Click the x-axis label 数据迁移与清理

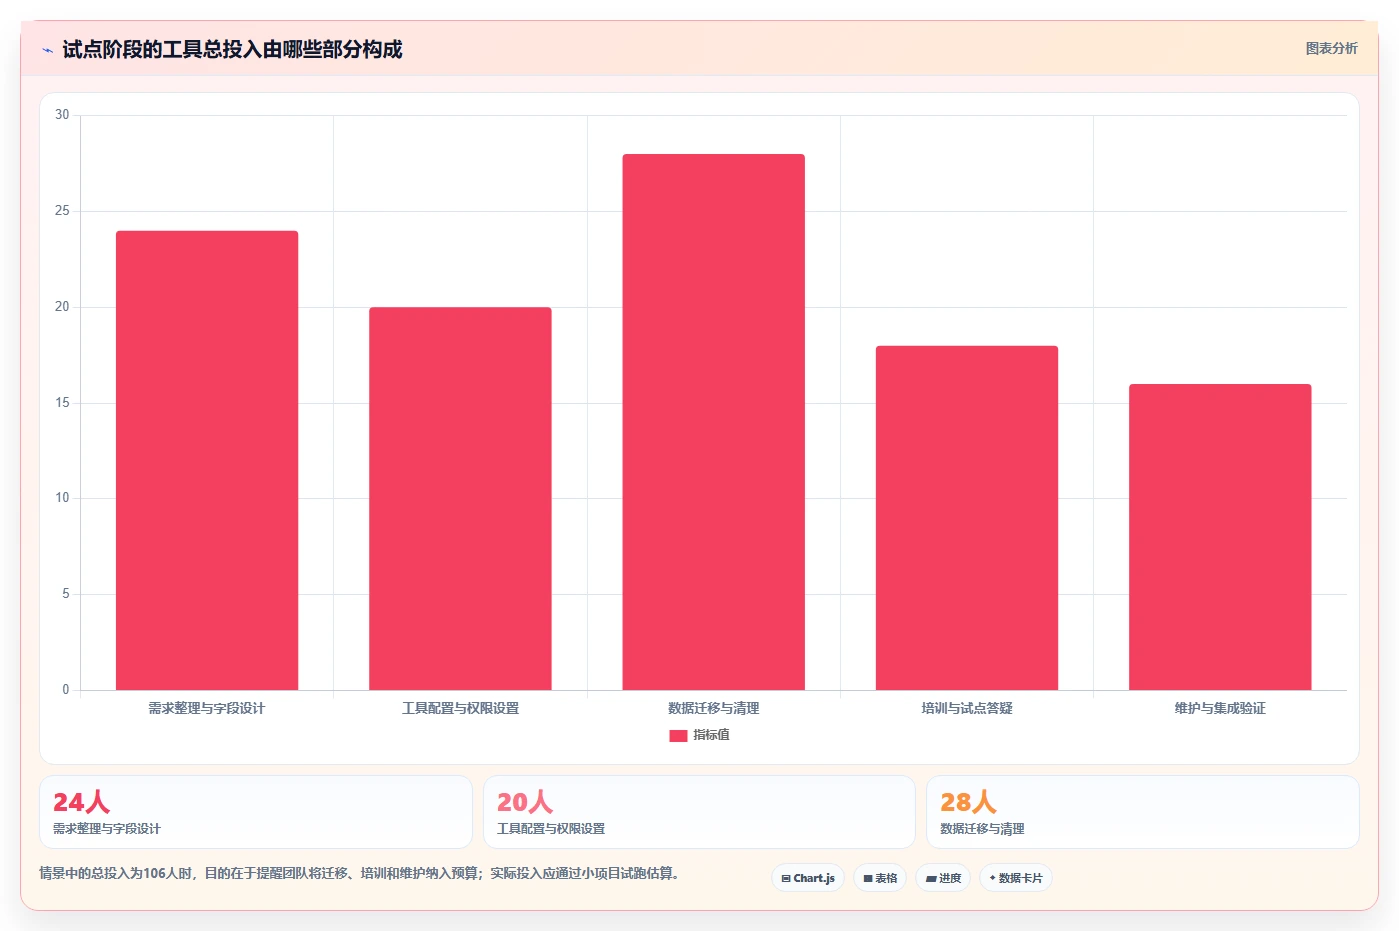point(713,708)
